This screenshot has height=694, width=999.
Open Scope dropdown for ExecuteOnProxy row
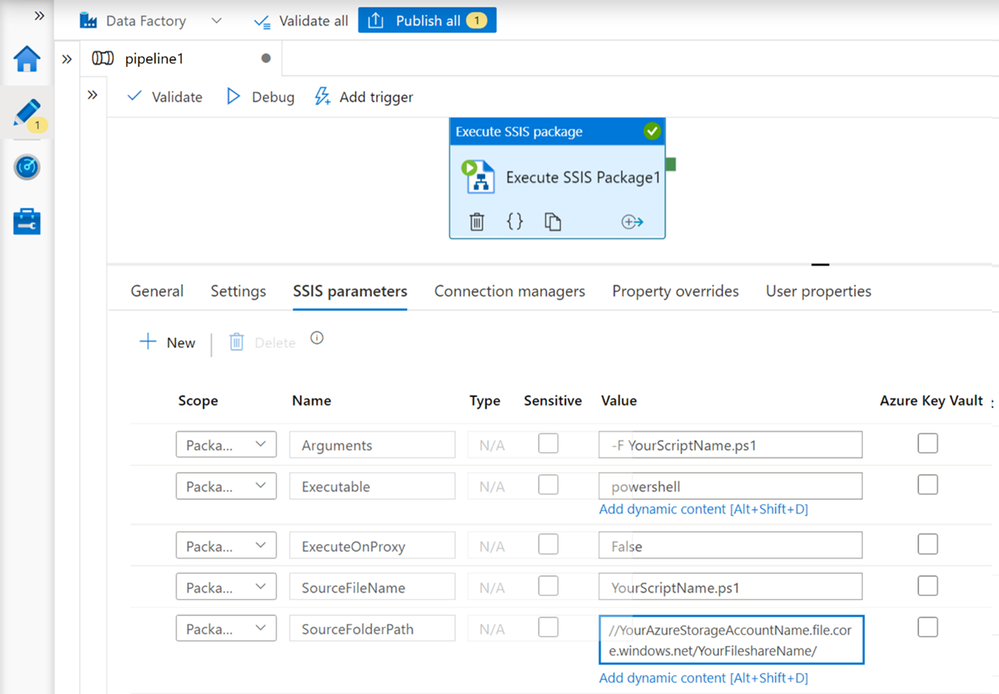226,546
